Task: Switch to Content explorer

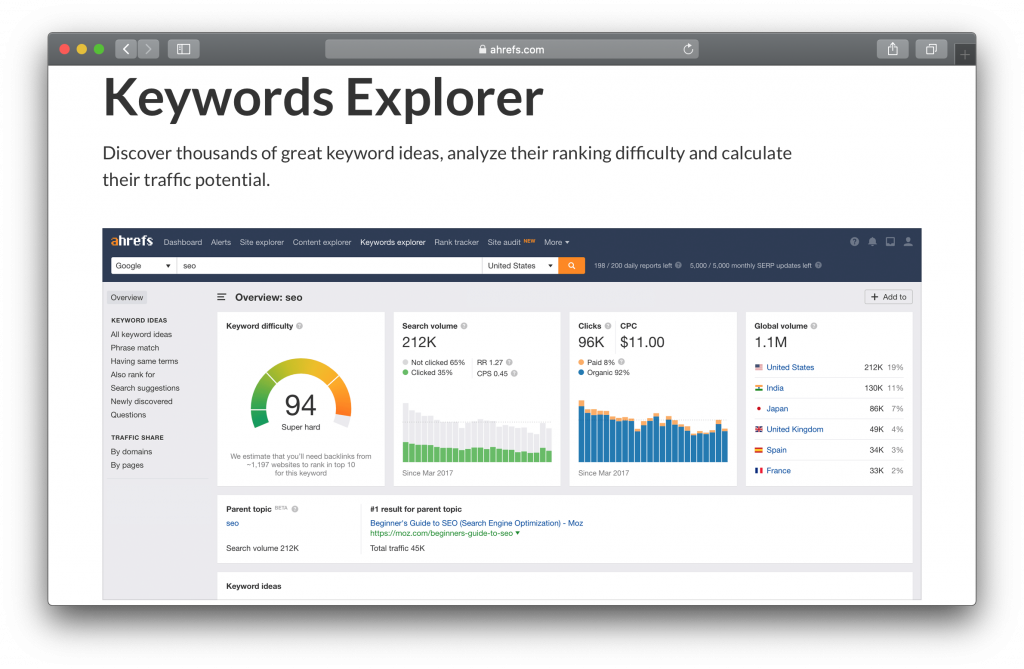Action: tap(322, 242)
